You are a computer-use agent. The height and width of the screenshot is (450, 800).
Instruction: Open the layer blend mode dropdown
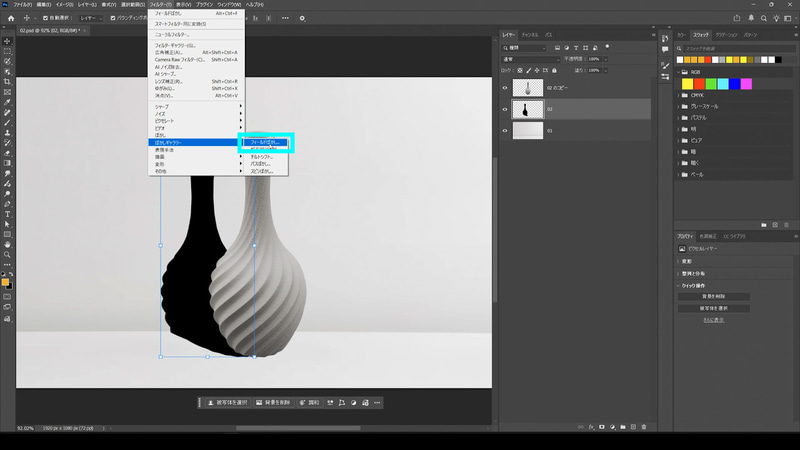tap(531, 59)
